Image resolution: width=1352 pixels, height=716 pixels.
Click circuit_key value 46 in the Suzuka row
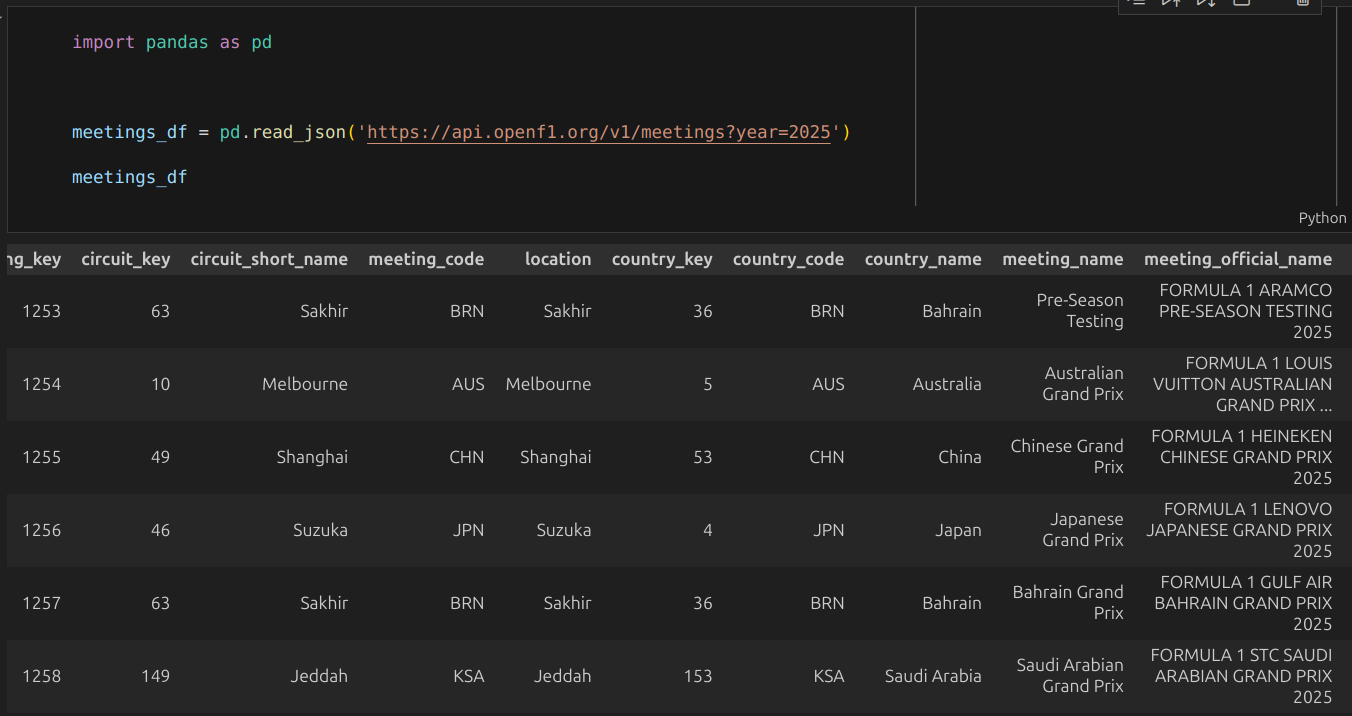161,530
